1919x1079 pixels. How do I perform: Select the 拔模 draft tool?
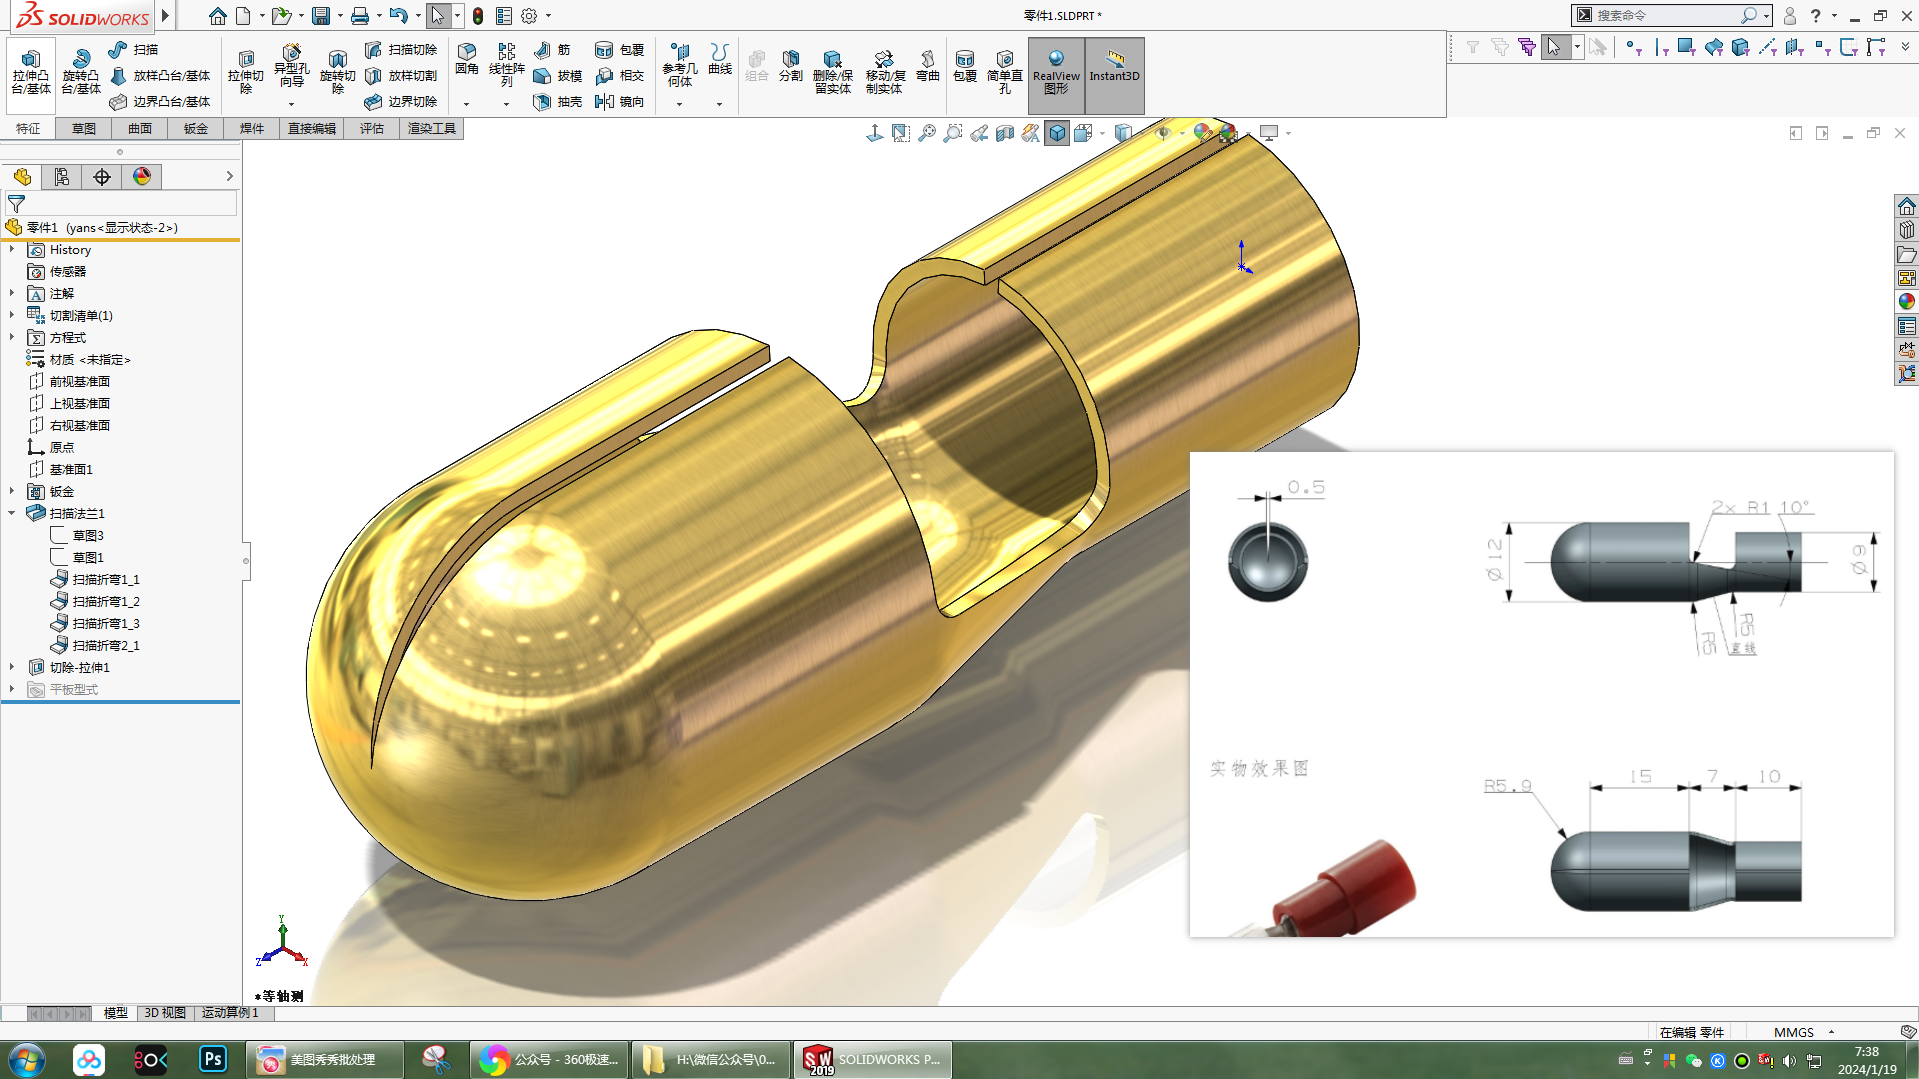coord(558,75)
